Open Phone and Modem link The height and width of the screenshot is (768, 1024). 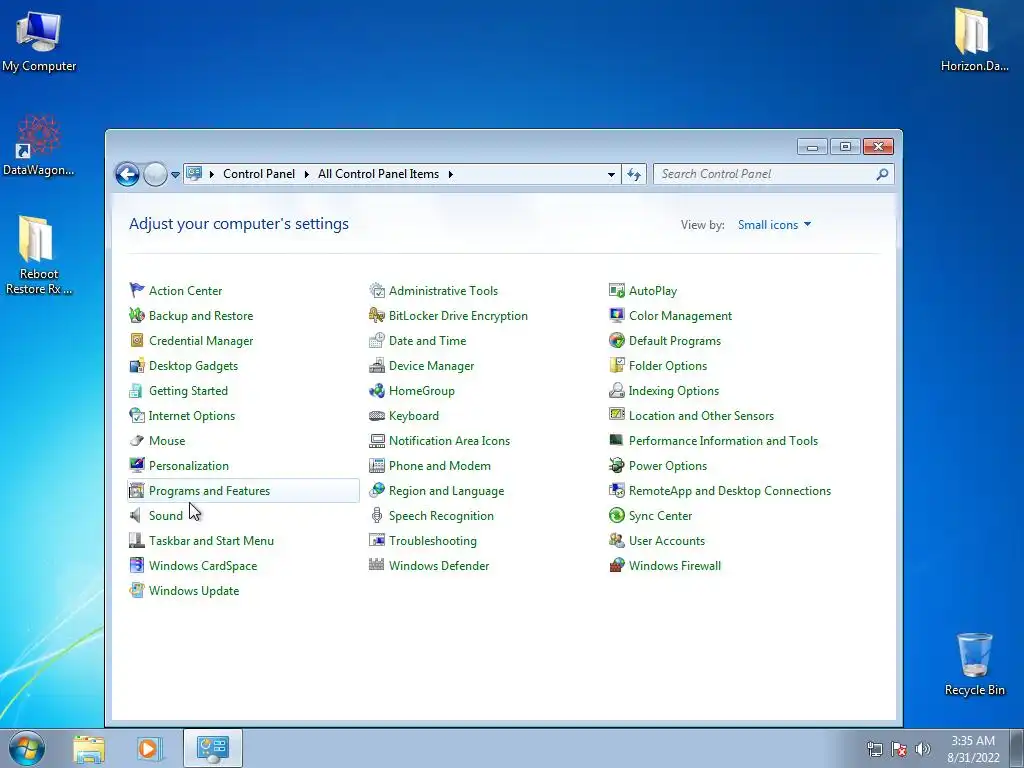(440, 466)
